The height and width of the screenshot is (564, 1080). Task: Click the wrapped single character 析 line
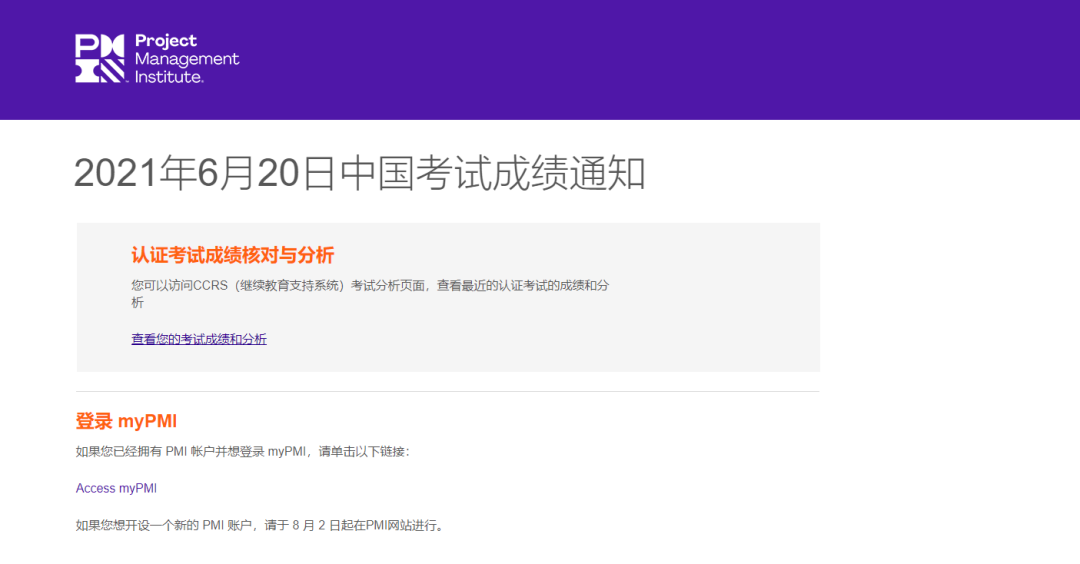pos(138,303)
